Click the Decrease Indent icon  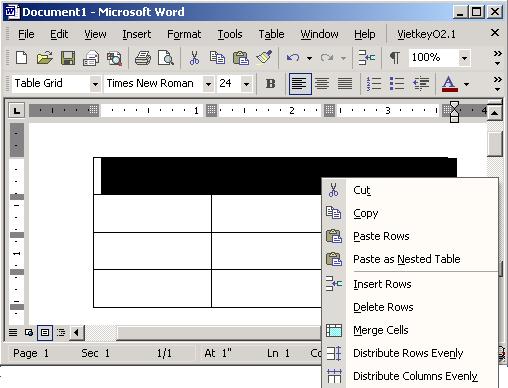pyautogui.click(x=421, y=84)
